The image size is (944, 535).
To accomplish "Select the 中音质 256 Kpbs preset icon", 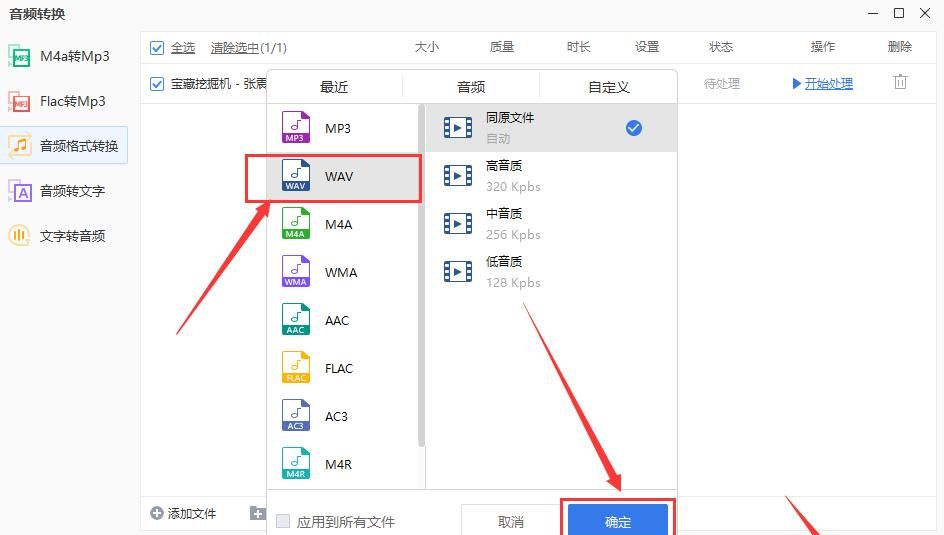I will 458,224.
